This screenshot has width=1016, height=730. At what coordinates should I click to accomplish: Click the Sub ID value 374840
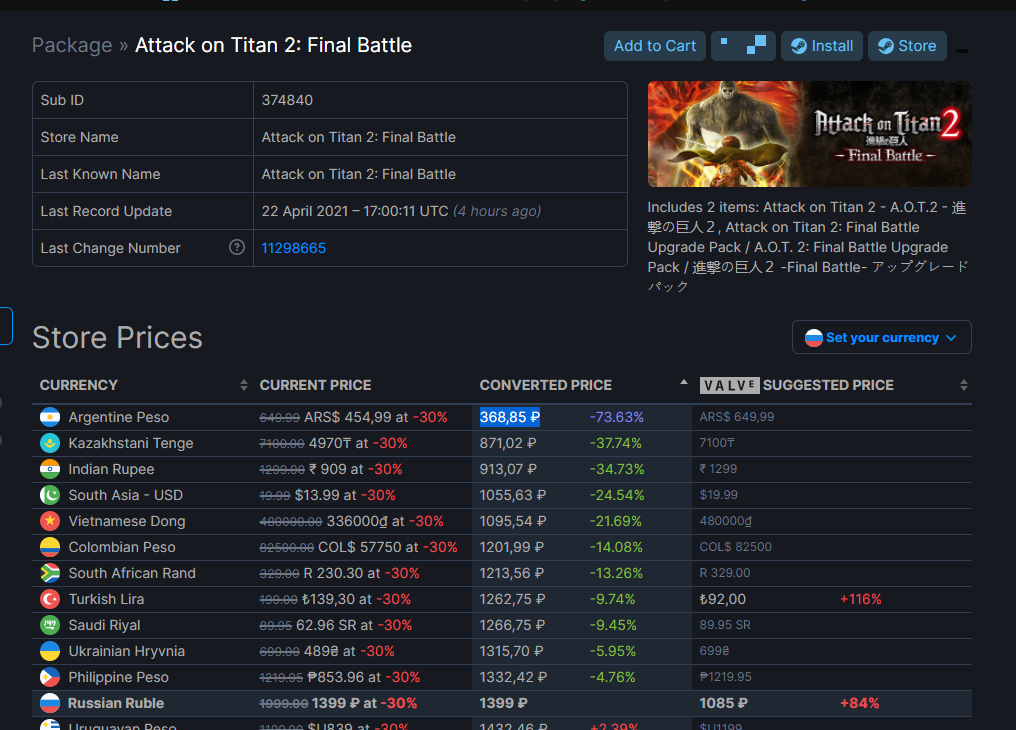(x=287, y=100)
